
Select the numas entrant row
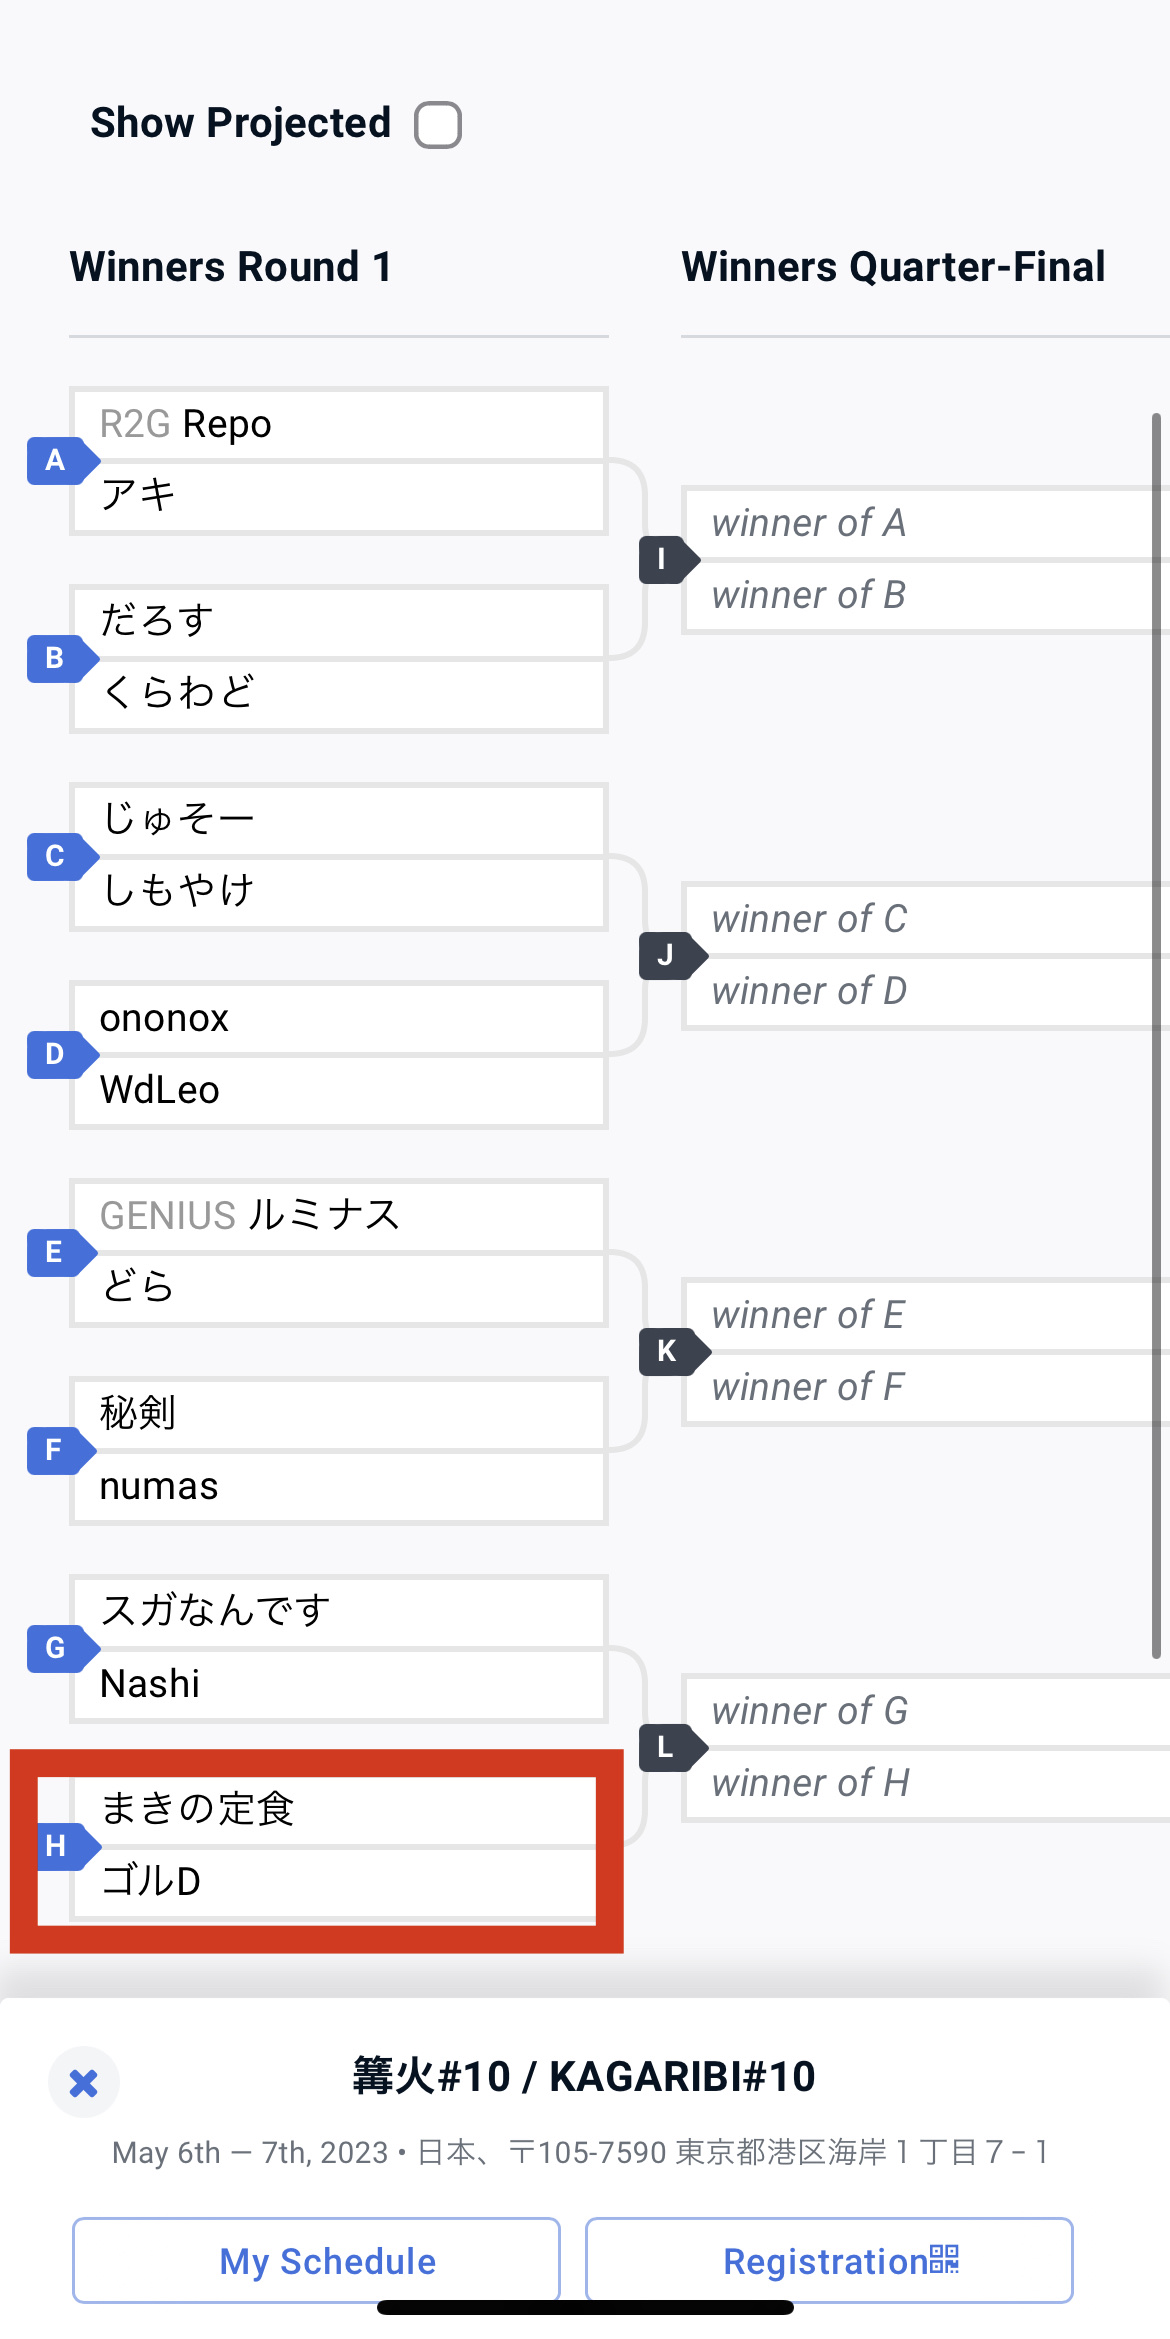(338, 1487)
